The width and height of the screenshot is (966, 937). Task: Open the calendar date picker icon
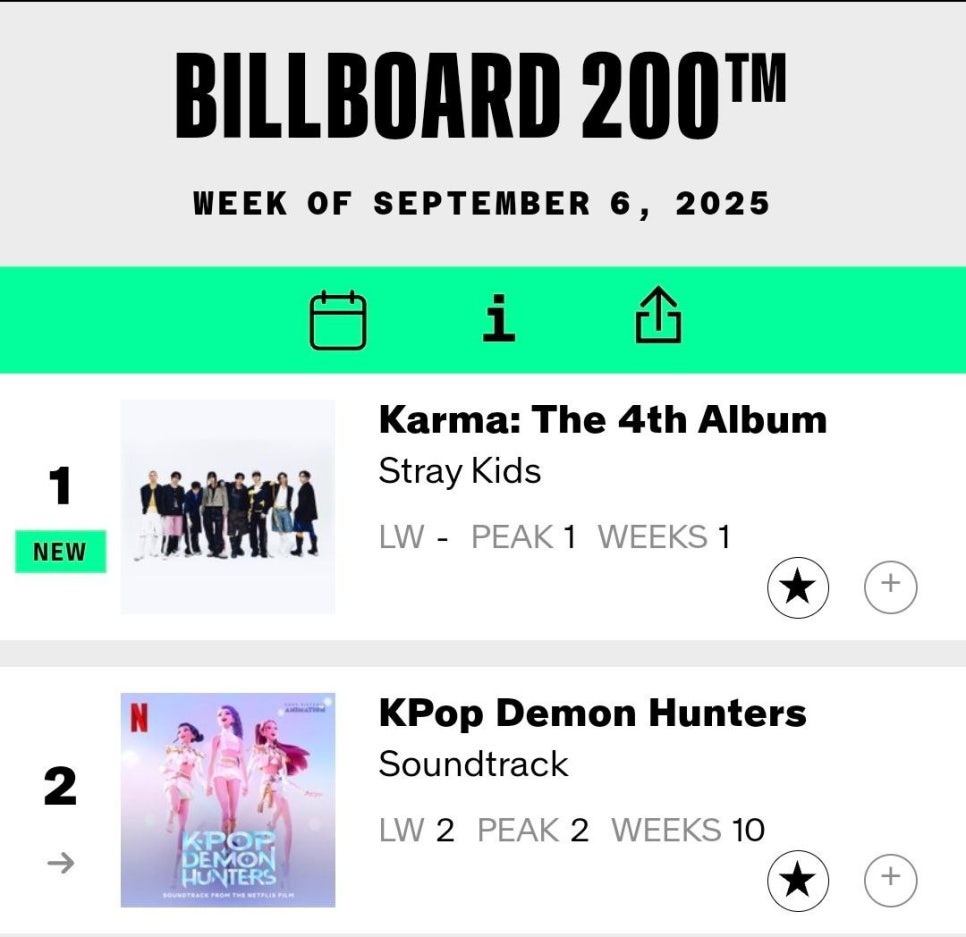pos(338,321)
